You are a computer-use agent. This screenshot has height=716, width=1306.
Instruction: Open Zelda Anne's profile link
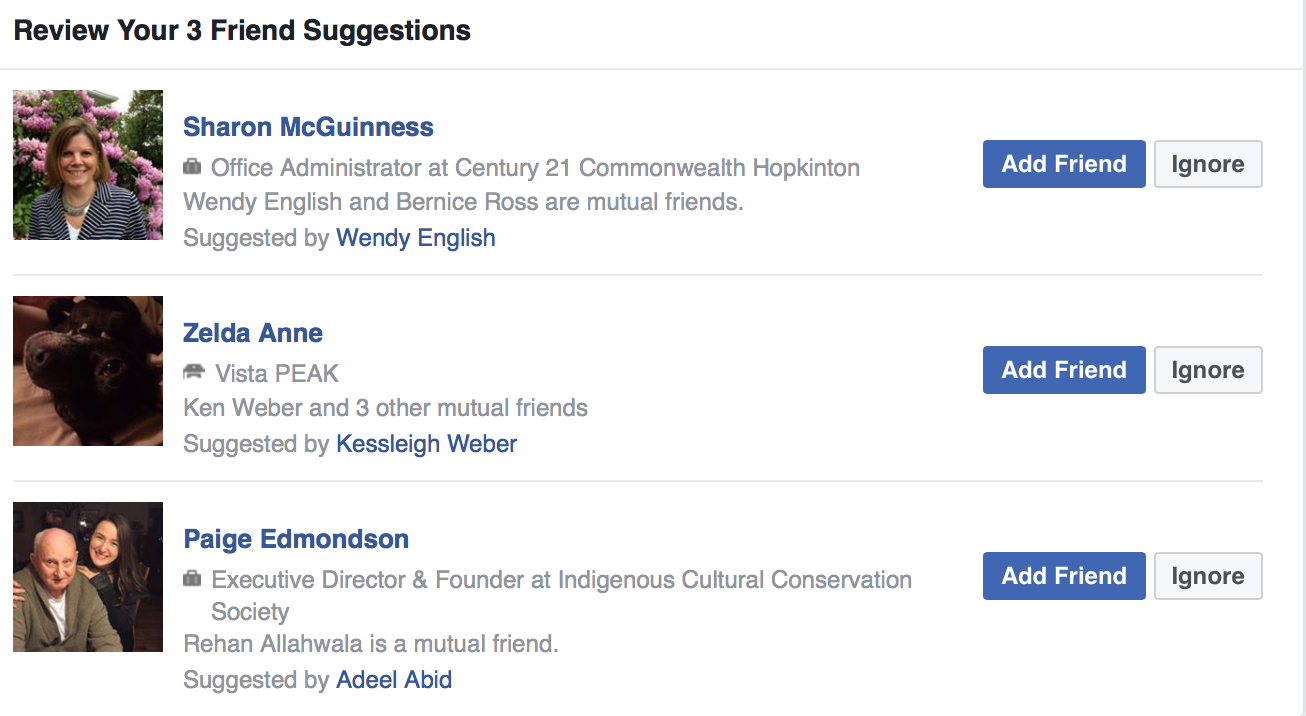(253, 333)
